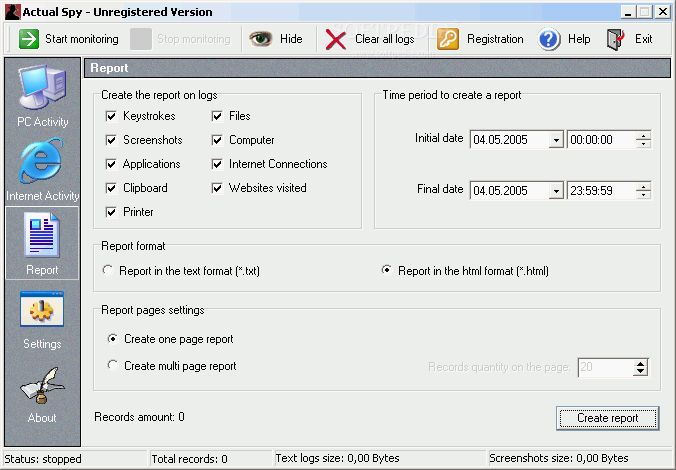
Task: Choose Create multi page report option
Action: [x=113, y=366]
